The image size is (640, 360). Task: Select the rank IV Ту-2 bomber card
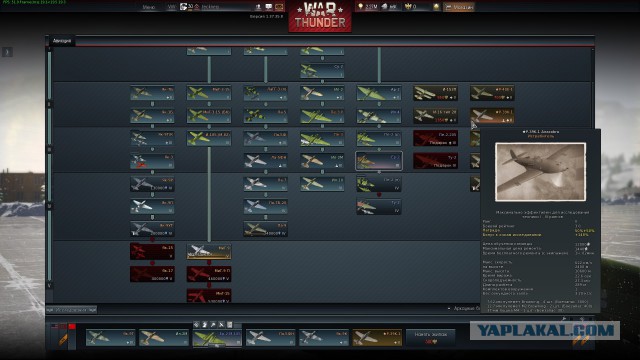pos(379,207)
